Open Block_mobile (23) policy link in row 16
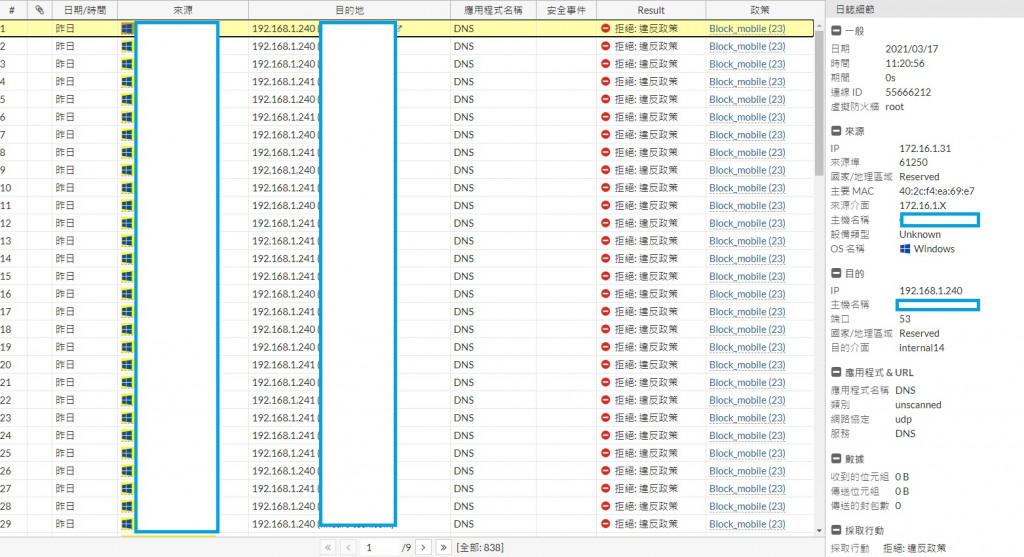The width and height of the screenshot is (1024, 557). click(x=747, y=294)
